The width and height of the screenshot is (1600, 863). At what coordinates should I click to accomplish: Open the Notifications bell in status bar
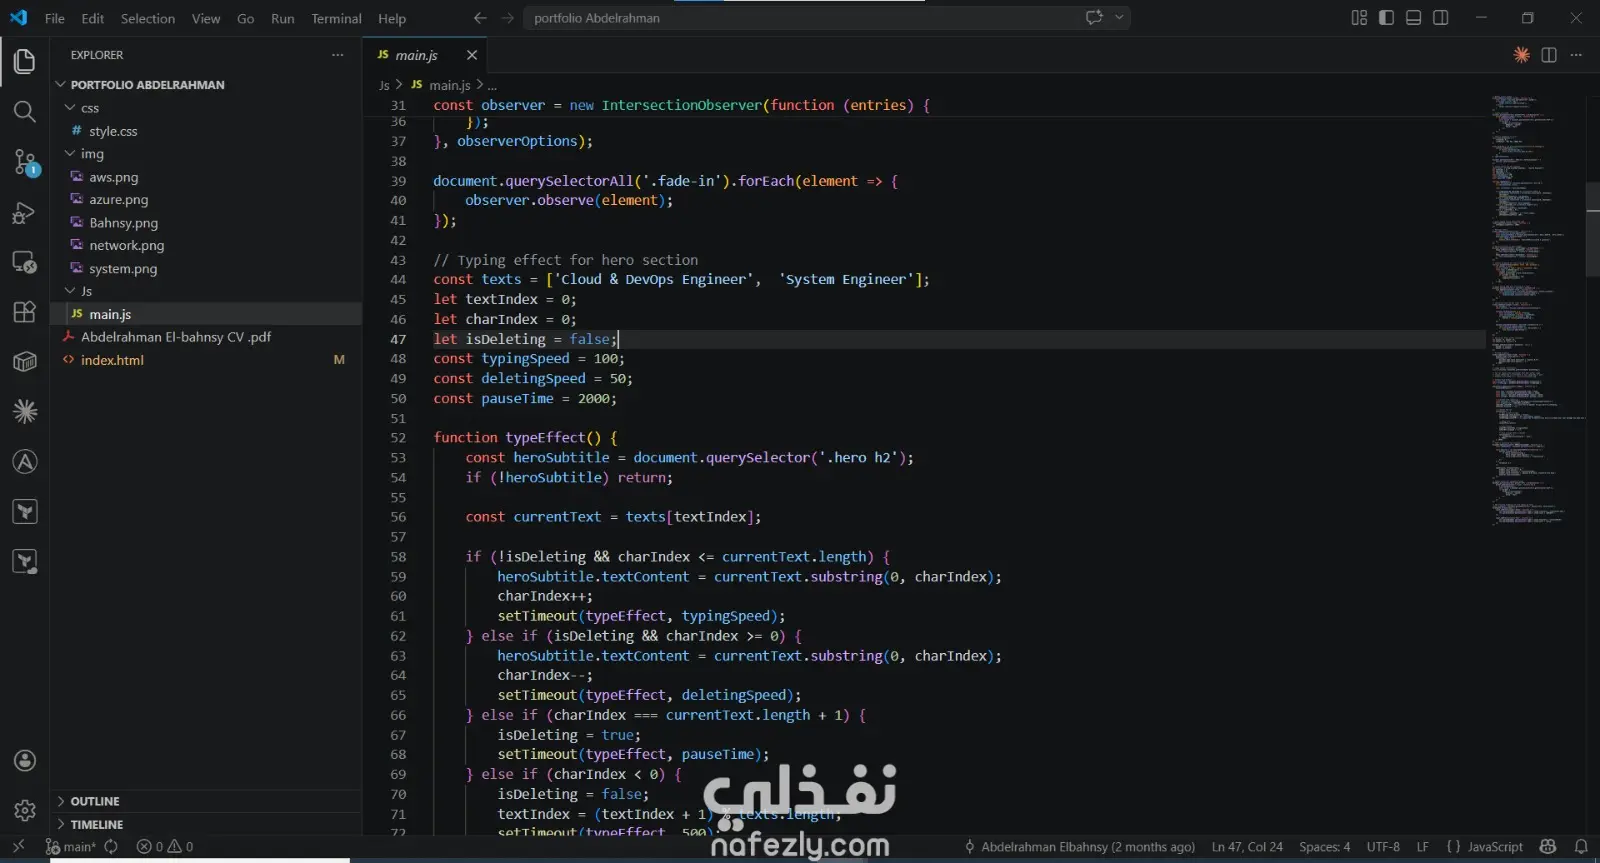[1581, 847]
